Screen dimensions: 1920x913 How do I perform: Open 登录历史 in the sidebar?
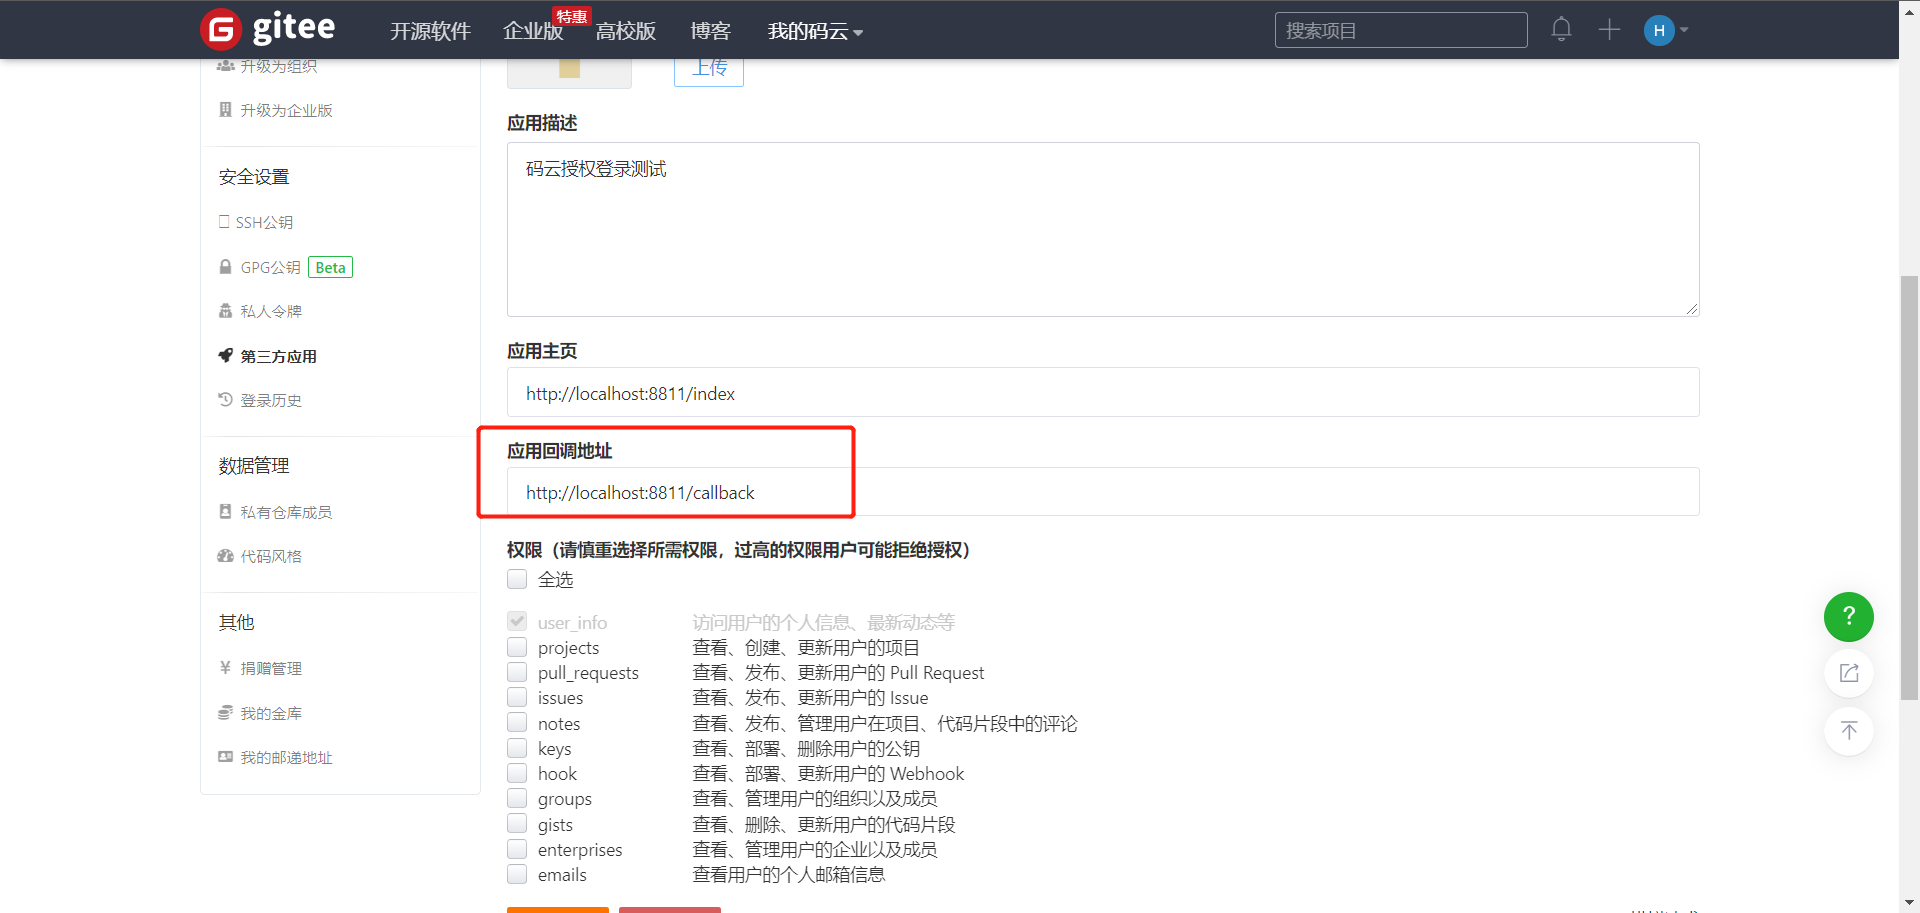[x=269, y=399]
